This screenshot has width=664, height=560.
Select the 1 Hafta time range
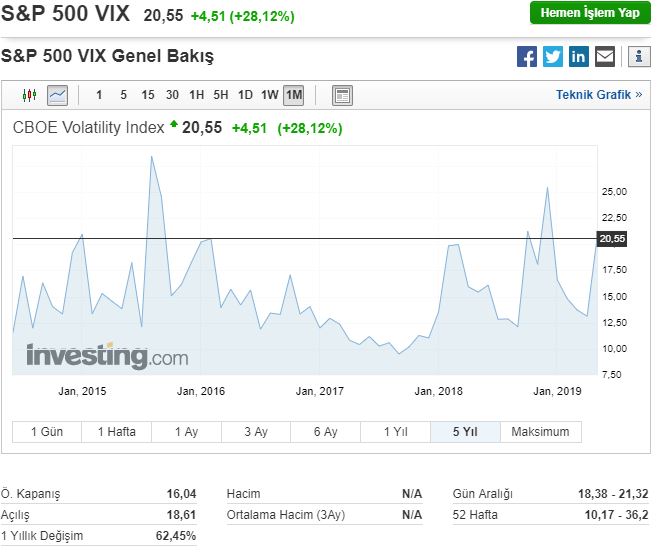click(x=116, y=432)
